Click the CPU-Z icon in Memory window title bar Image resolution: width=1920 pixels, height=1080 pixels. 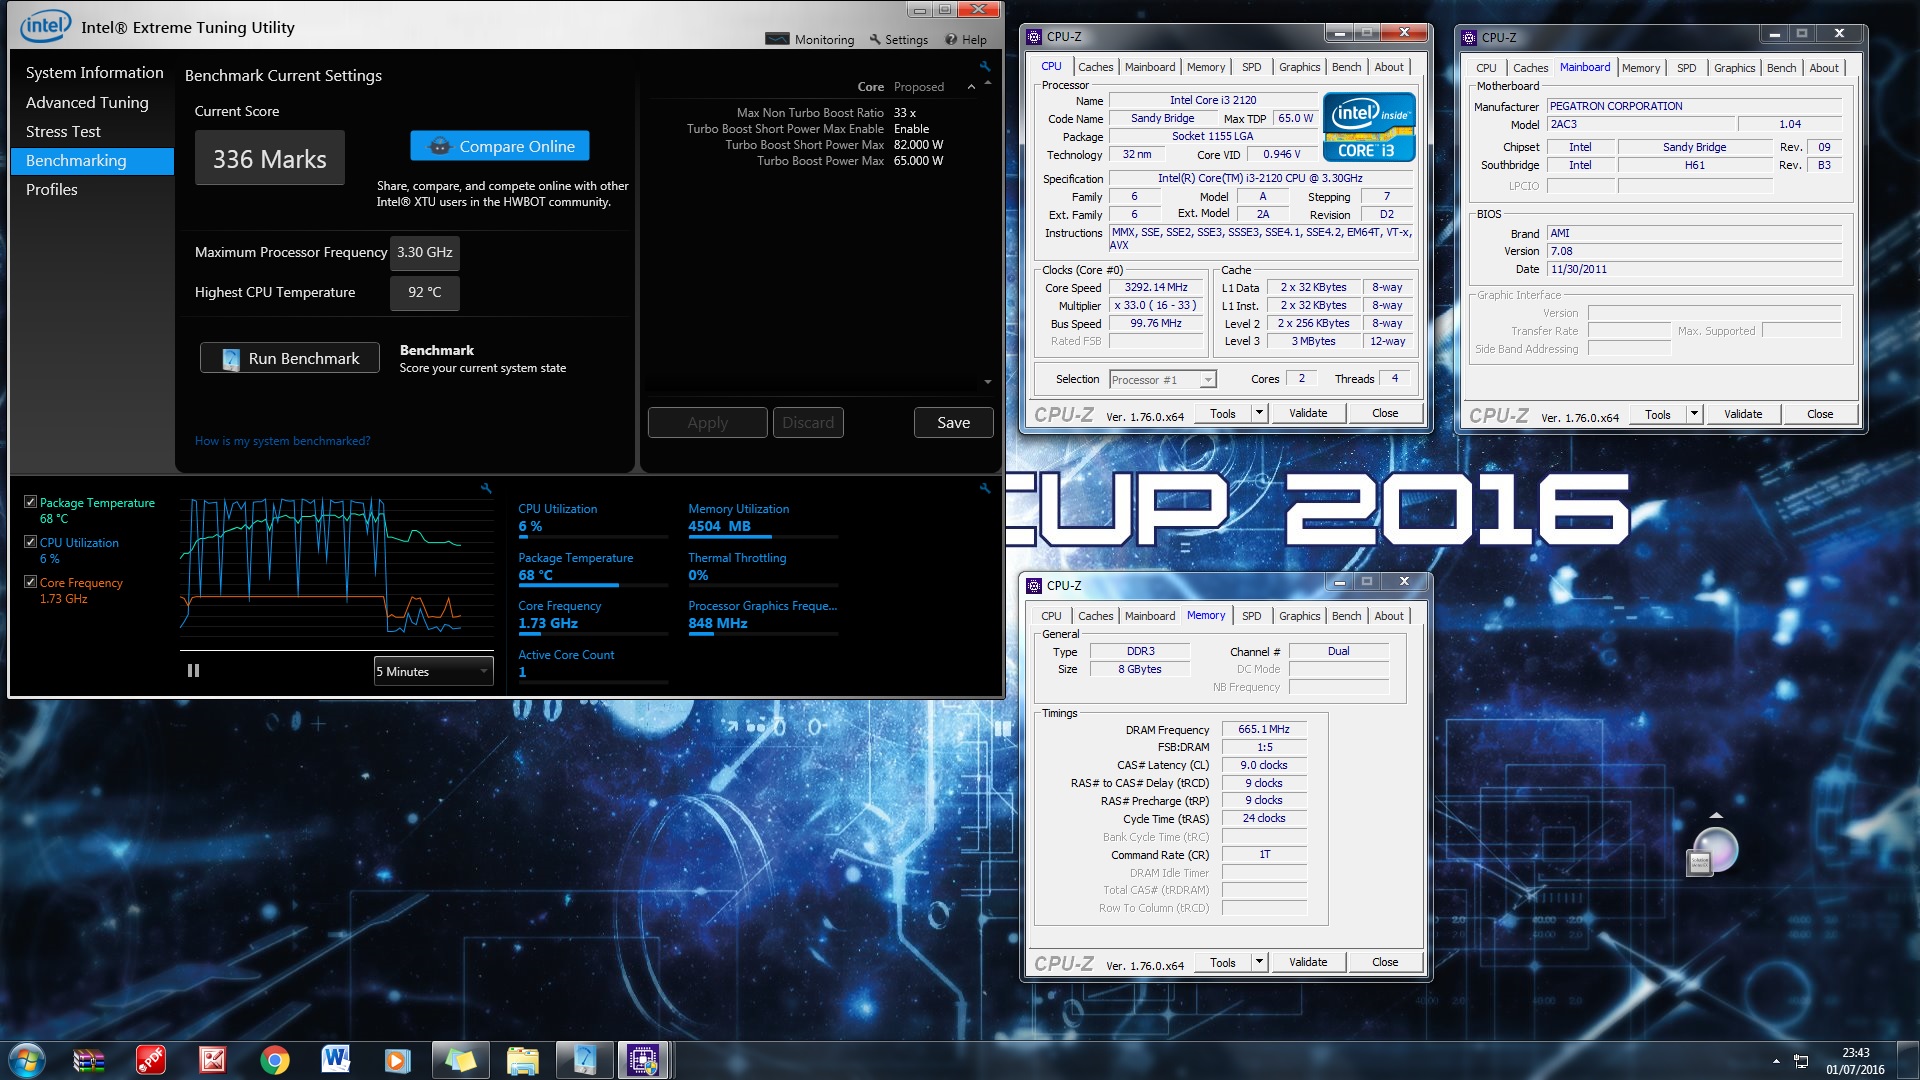1034,585
